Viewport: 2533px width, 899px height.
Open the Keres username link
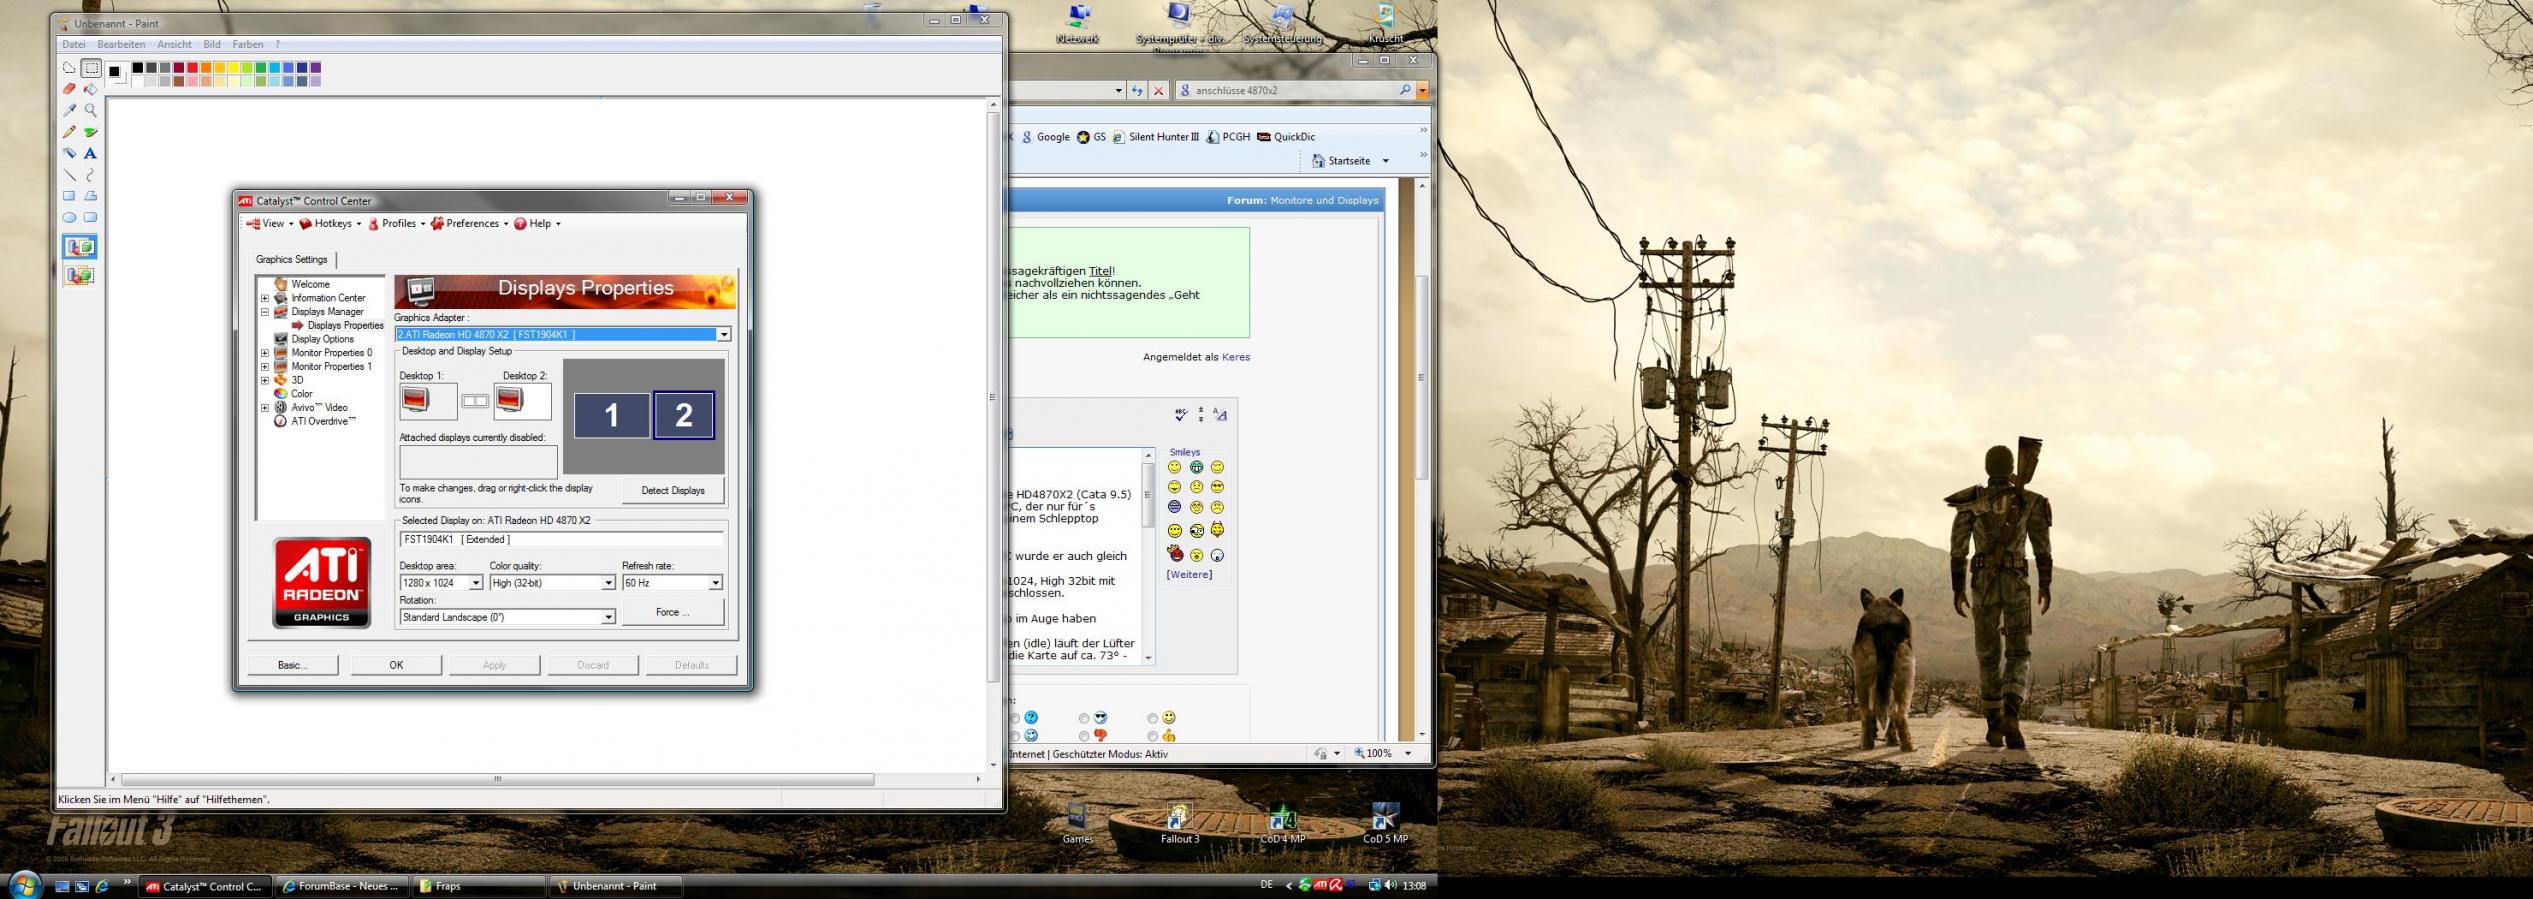pyautogui.click(x=1236, y=357)
